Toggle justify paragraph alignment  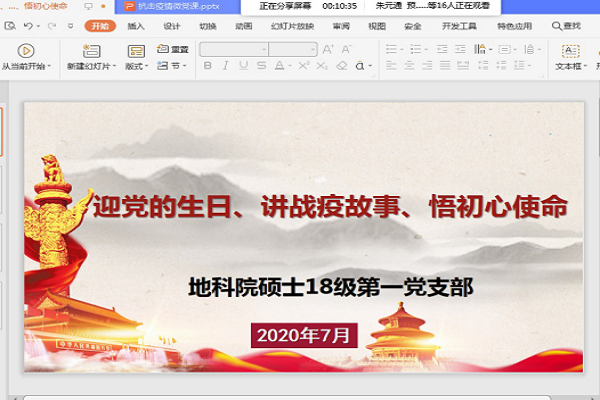(445, 66)
